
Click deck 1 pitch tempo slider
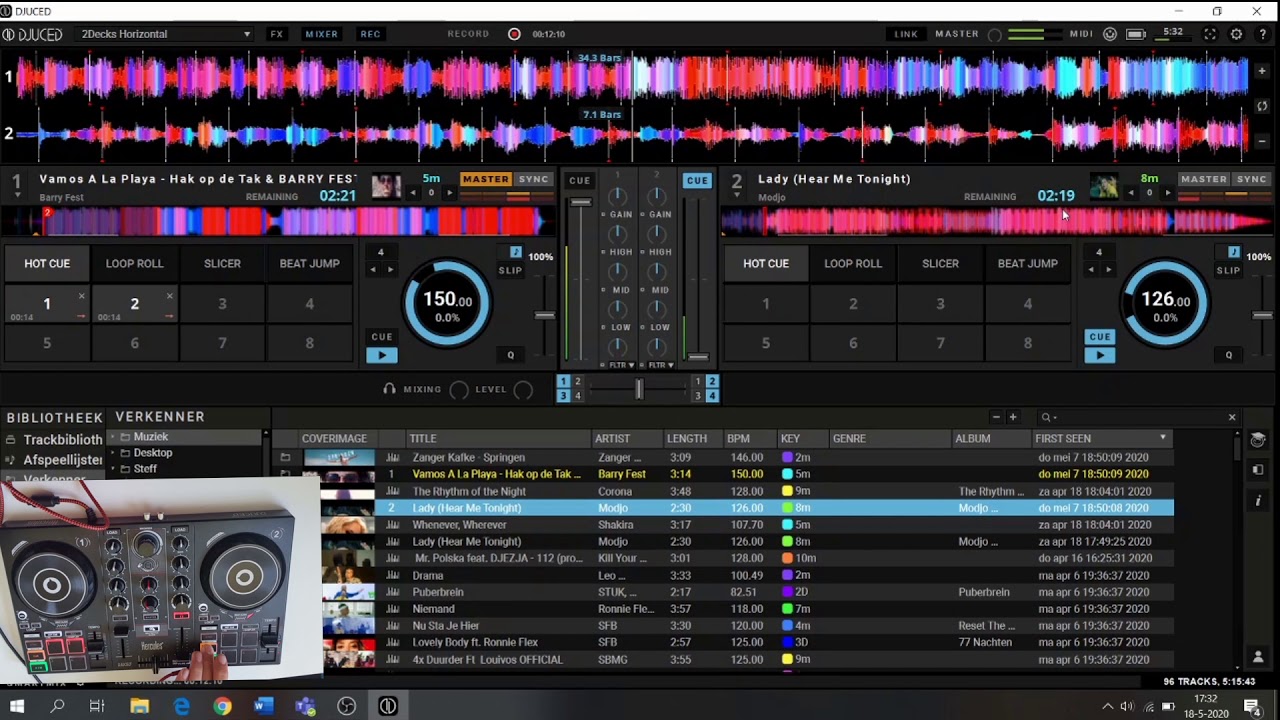tap(544, 315)
